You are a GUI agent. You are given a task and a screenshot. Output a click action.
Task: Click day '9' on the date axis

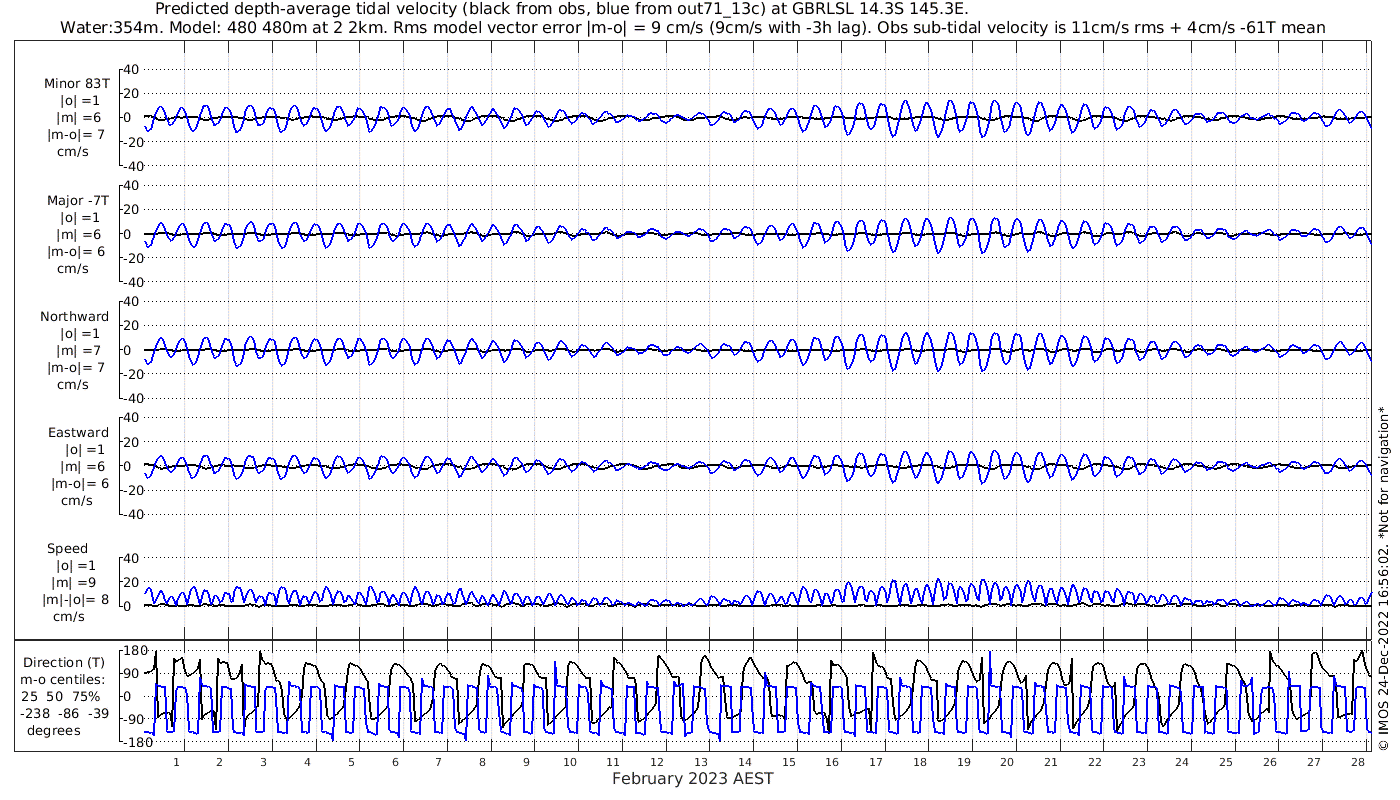[526, 762]
